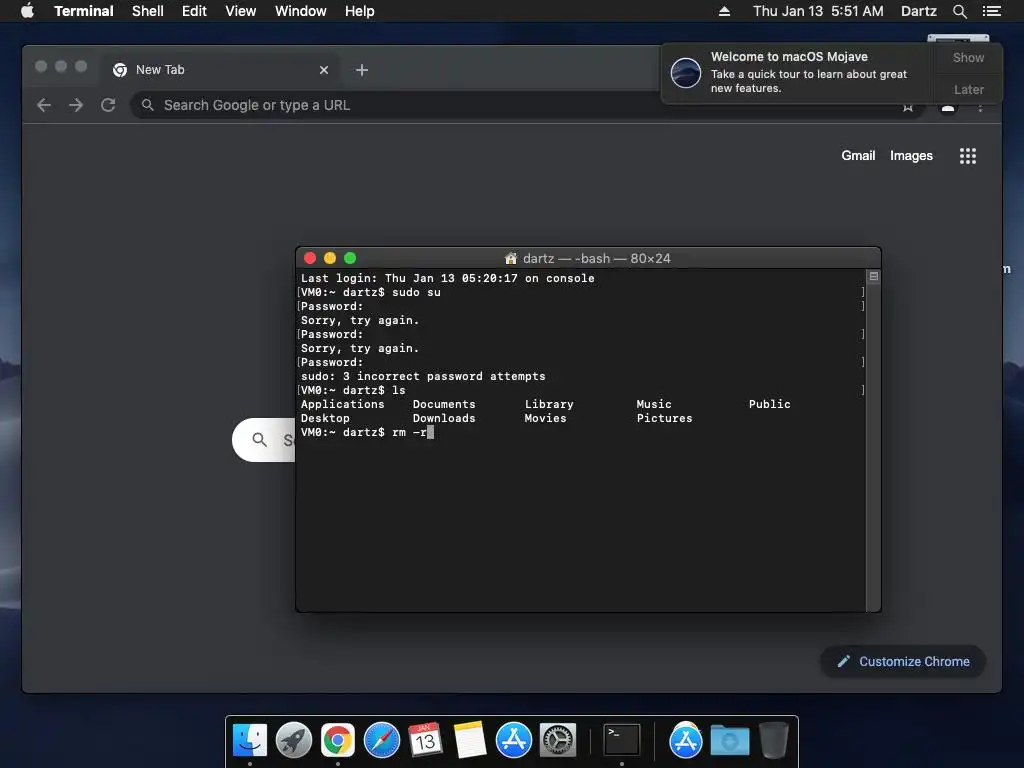Viewport: 1024px width, 768px height.
Task: Open the Gmail link in Chrome
Action: 857,155
